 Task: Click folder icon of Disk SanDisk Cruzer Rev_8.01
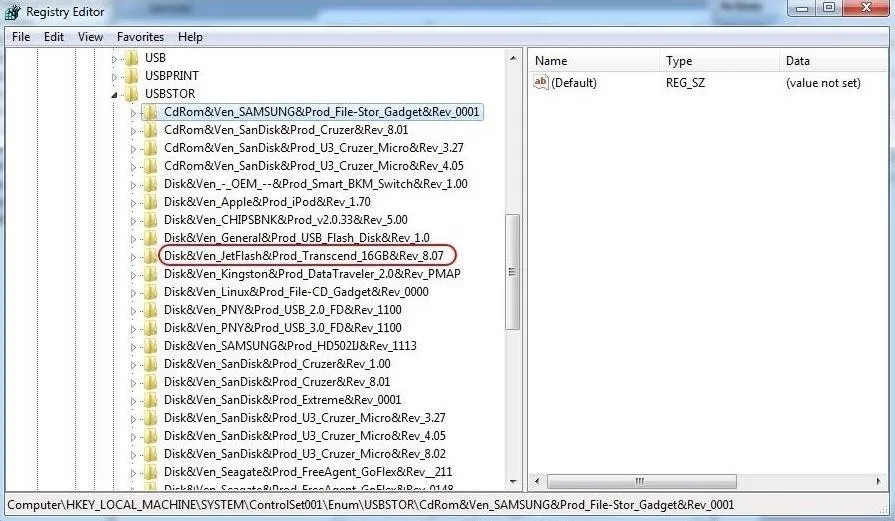[151, 382]
